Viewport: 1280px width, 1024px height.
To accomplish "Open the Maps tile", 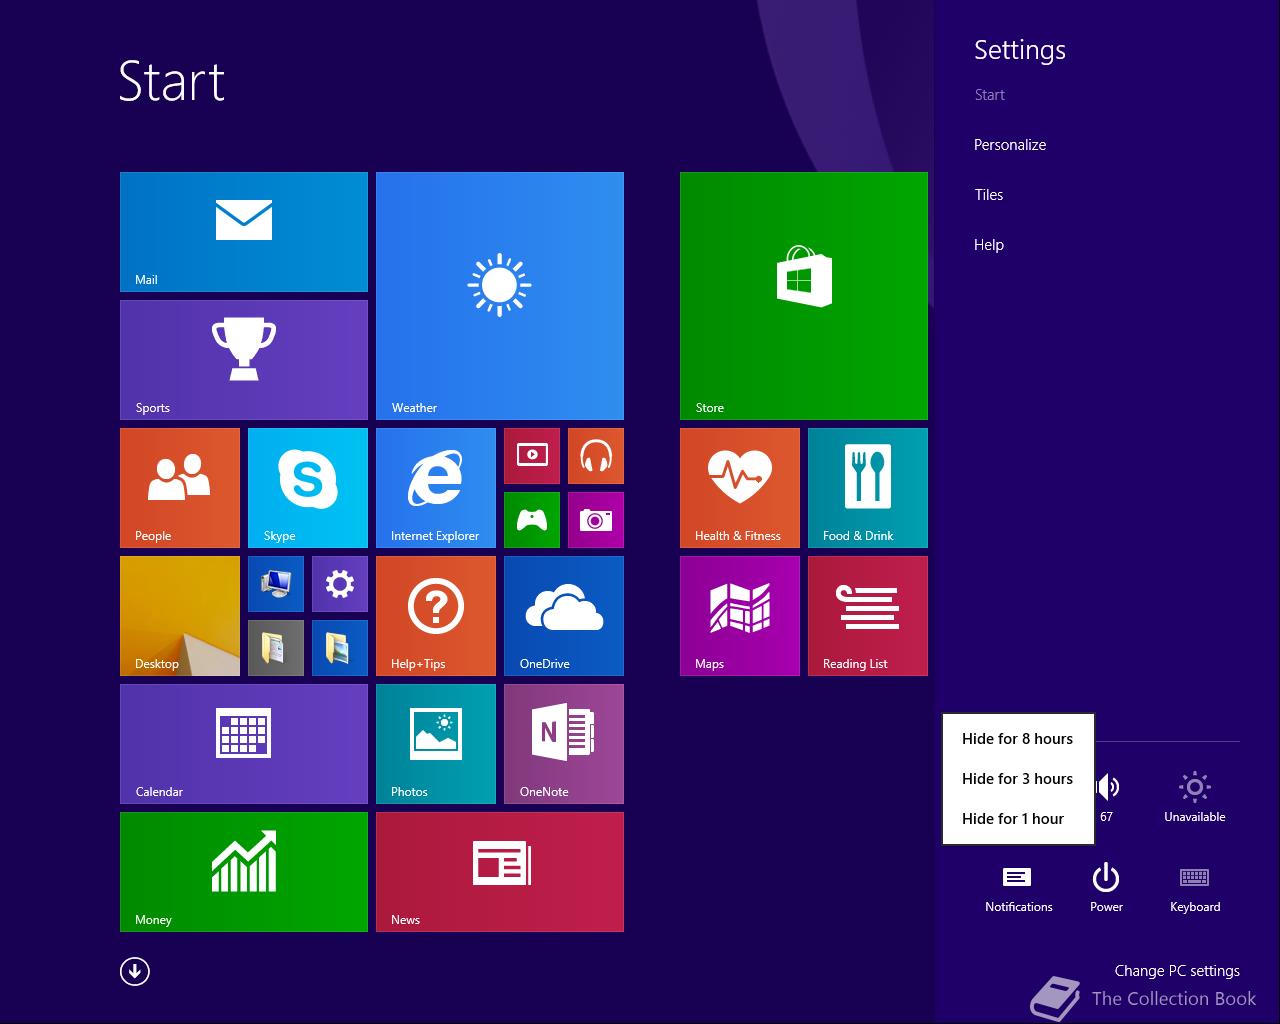I will pos(740,616).
